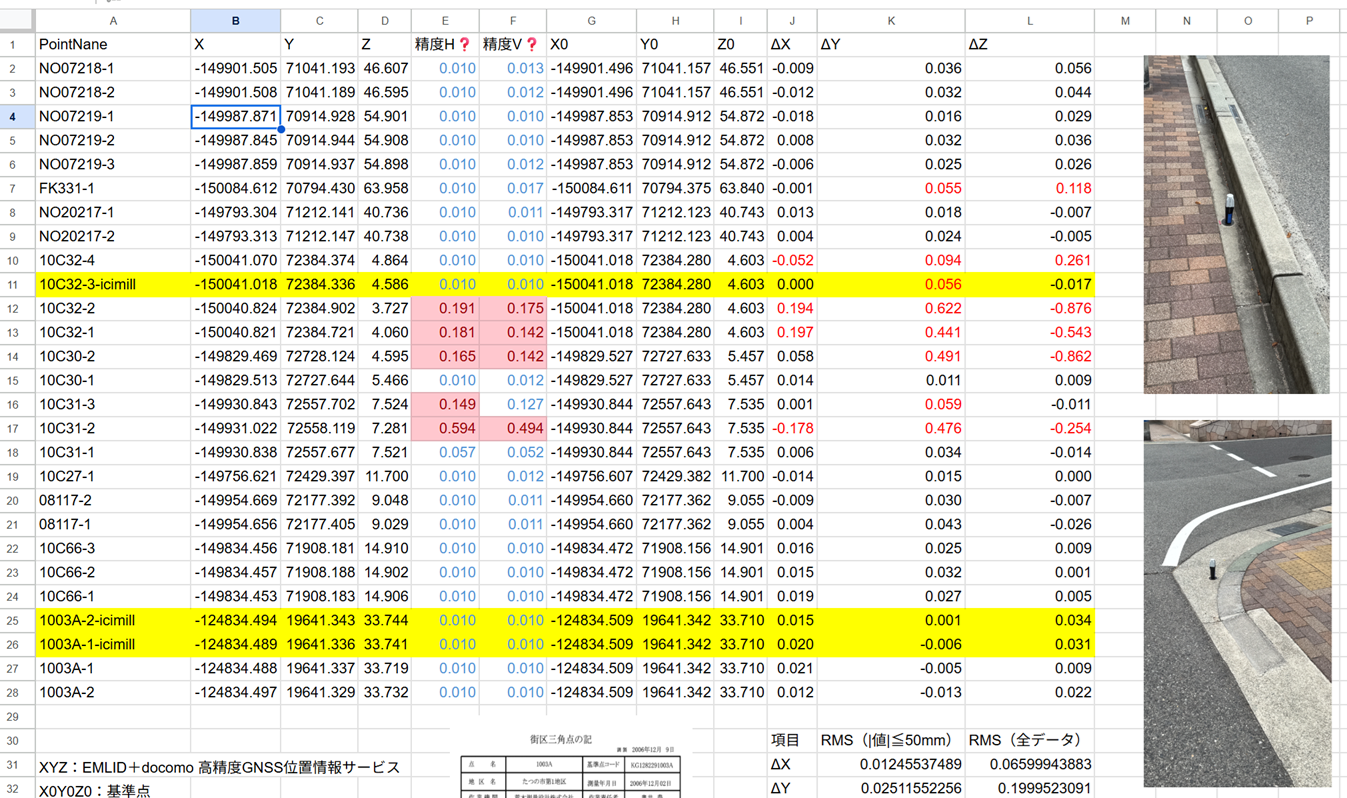This screenshot has width=1347, height=798.
Task: Click the PointNane header cell
Action: pos(112,45)
